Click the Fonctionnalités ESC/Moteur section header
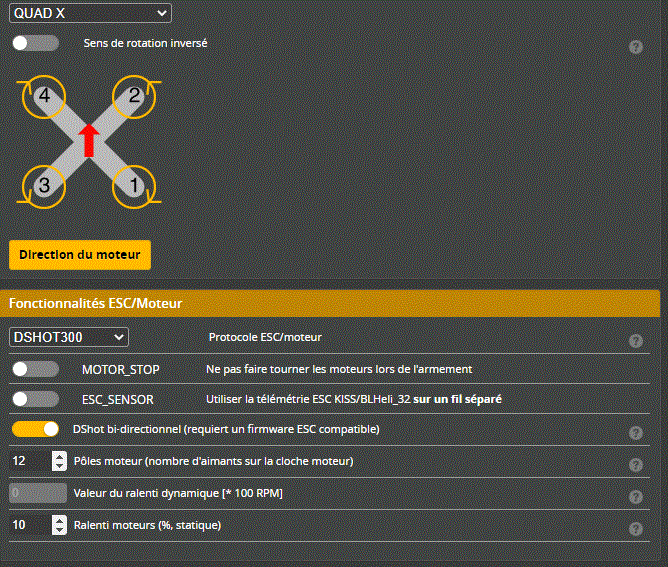668x567 pixels. point(330,303)
